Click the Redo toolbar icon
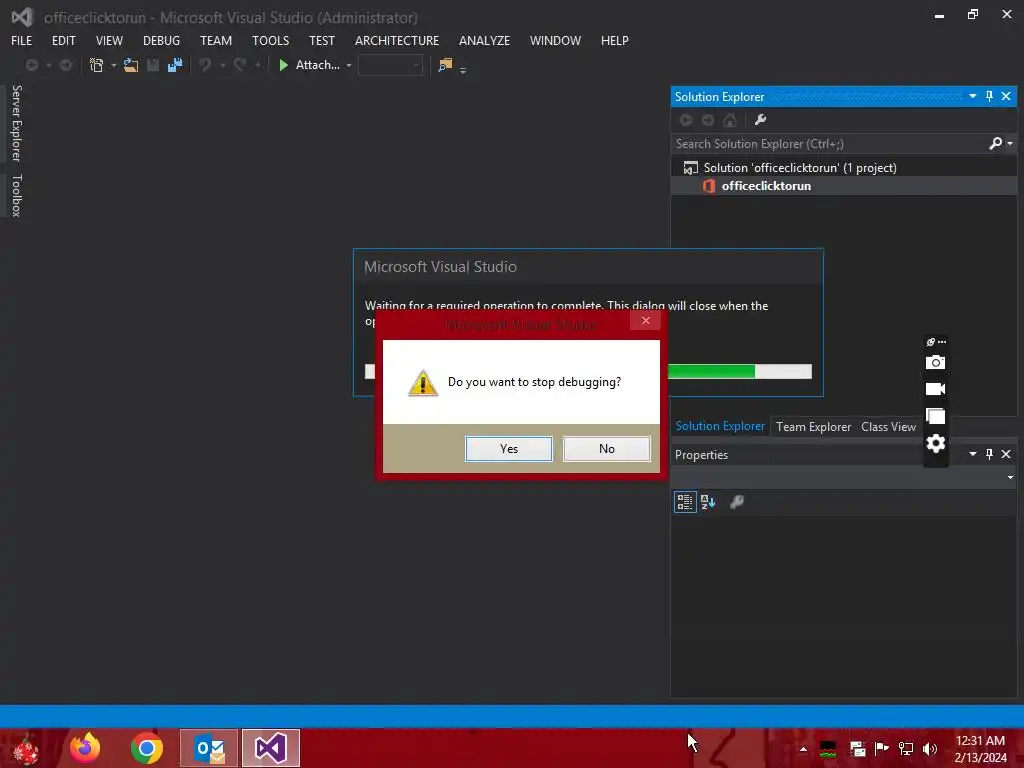The width and height of the screenshot is (1024, 768). click(240, 65)
